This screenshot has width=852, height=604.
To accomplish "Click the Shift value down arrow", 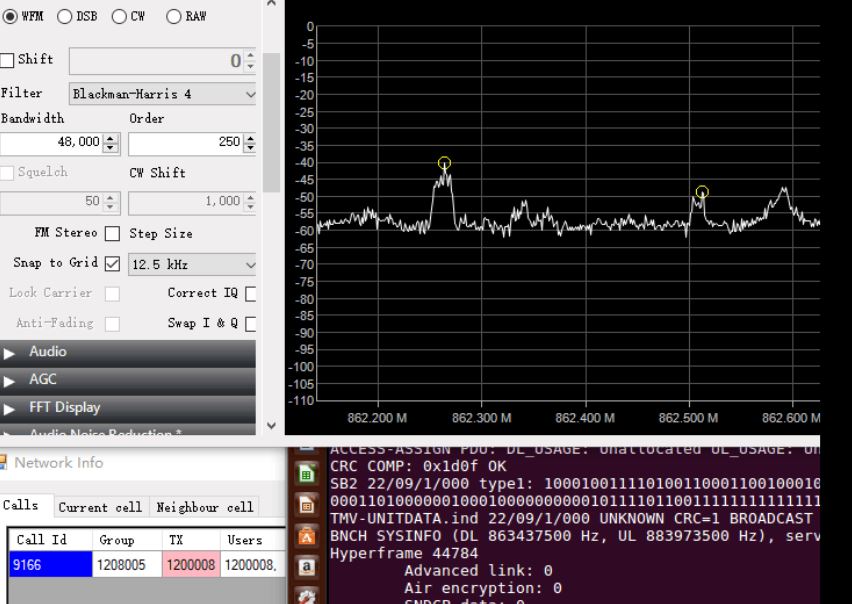I will click(250, 65).
